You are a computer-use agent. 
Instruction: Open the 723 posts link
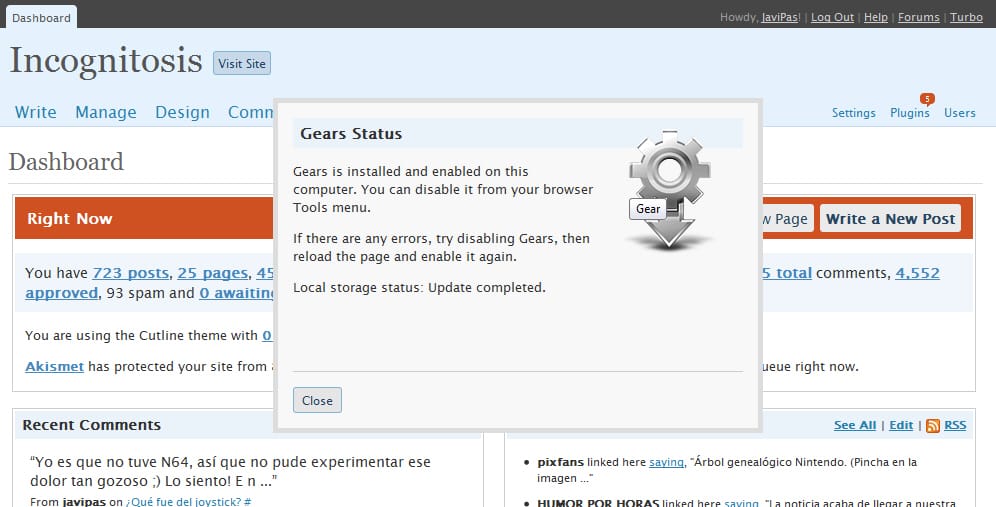(x=131, y=272)
